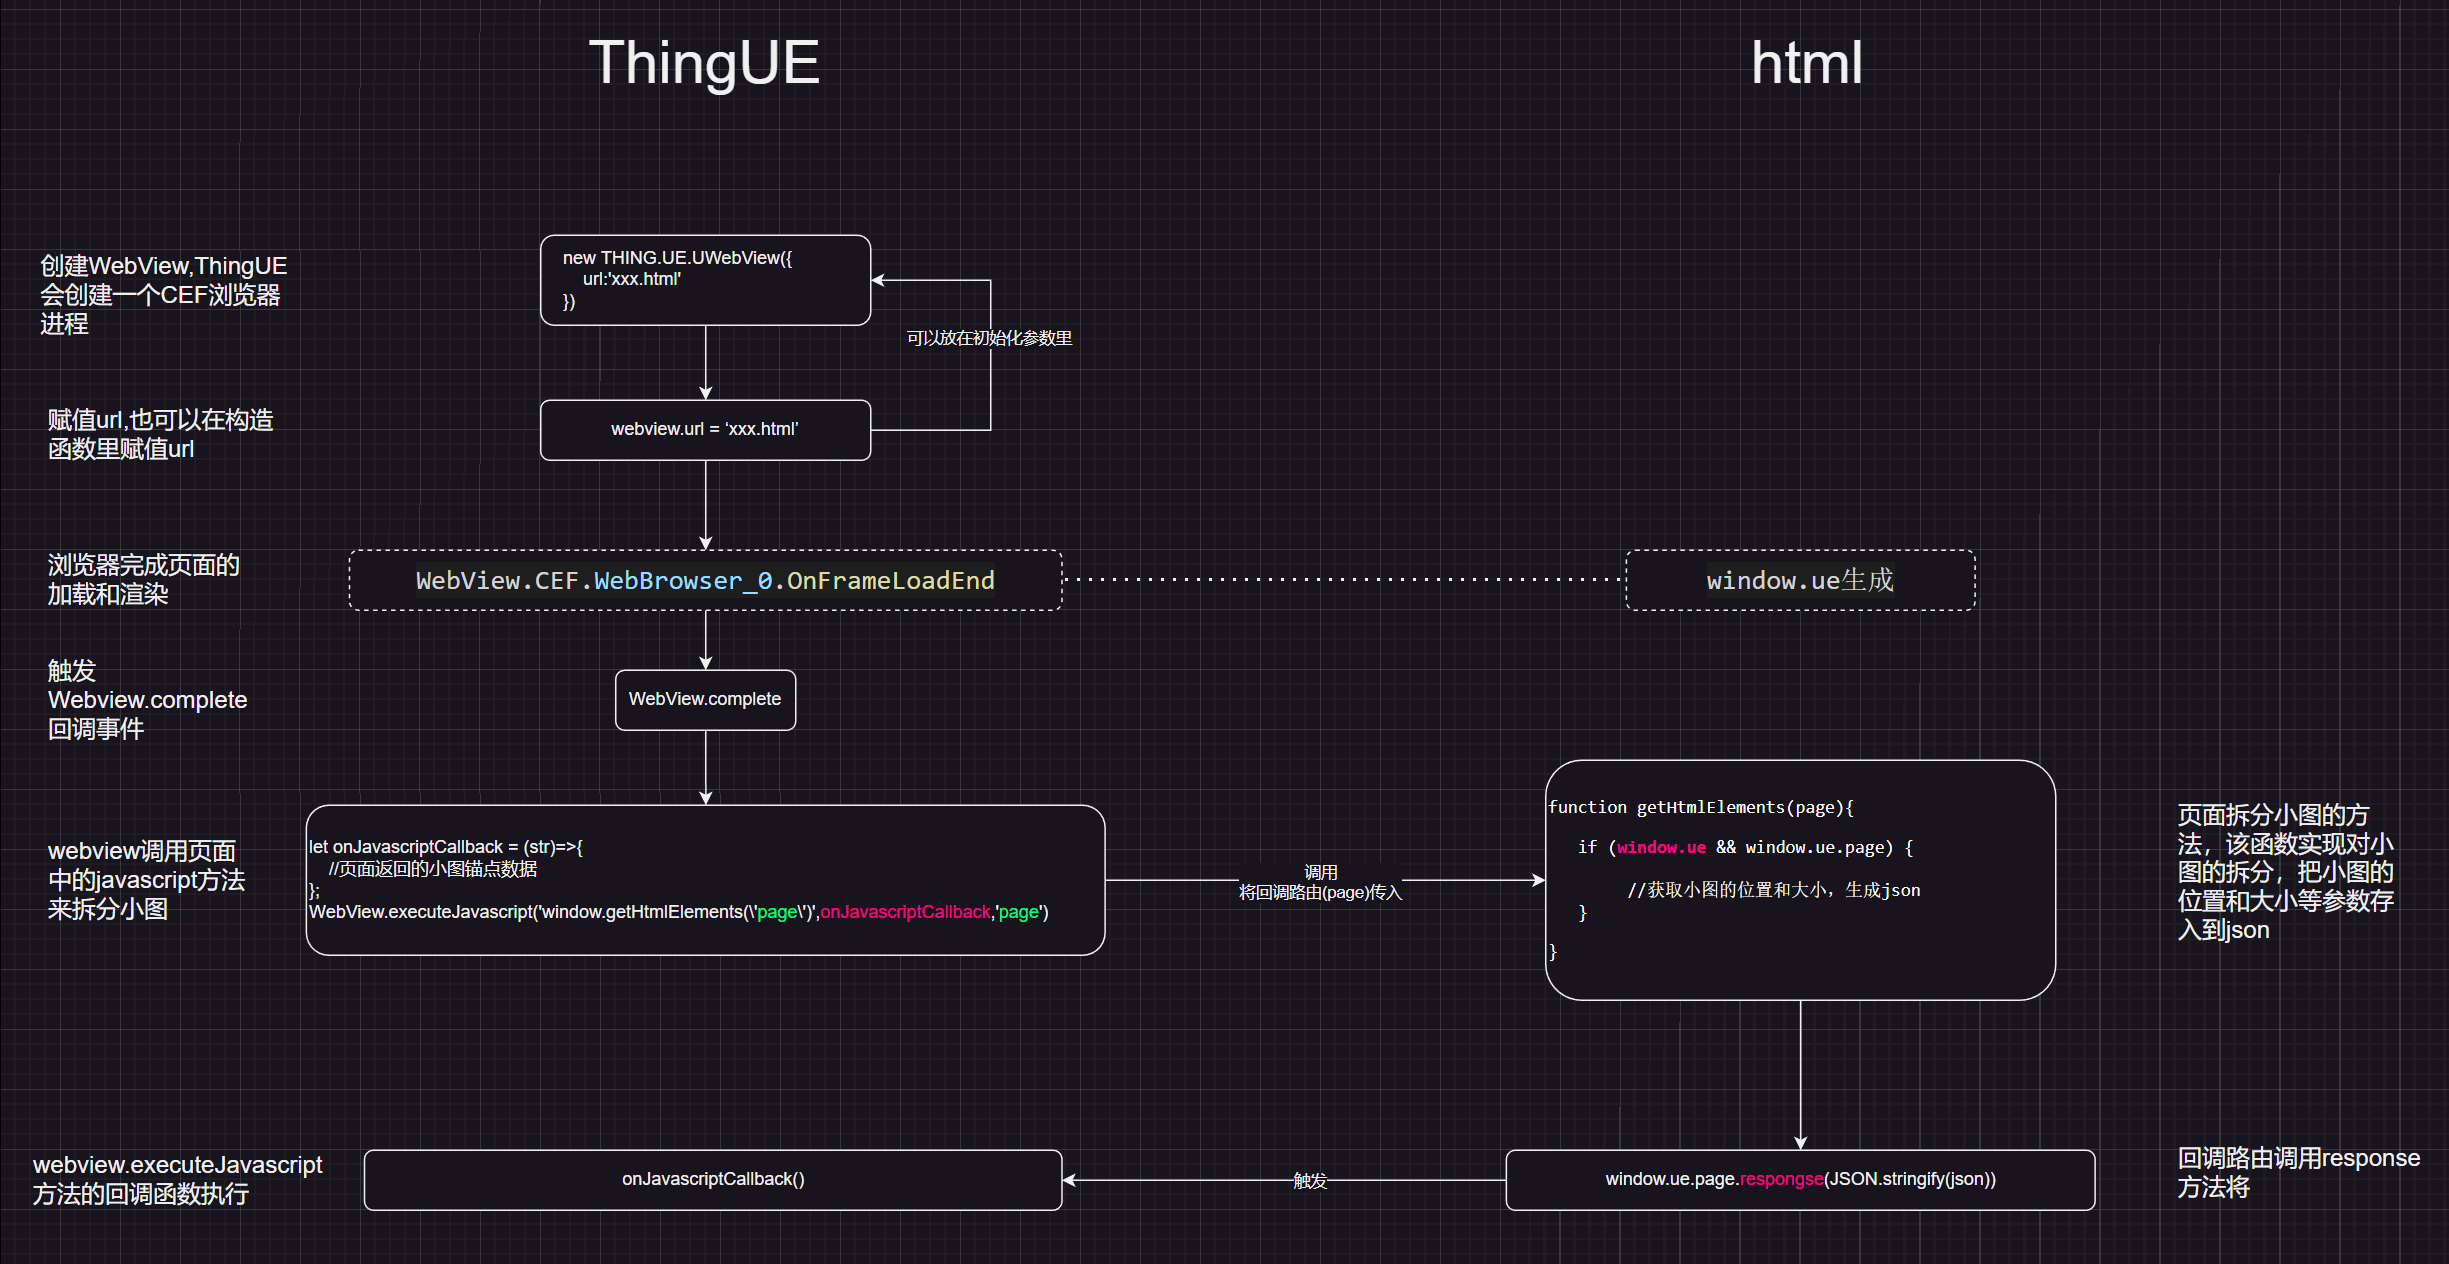Select the note '触发 Webview.complete 回调事件'
Viewport: 2449px width, 1264px height.
point(147,699)
